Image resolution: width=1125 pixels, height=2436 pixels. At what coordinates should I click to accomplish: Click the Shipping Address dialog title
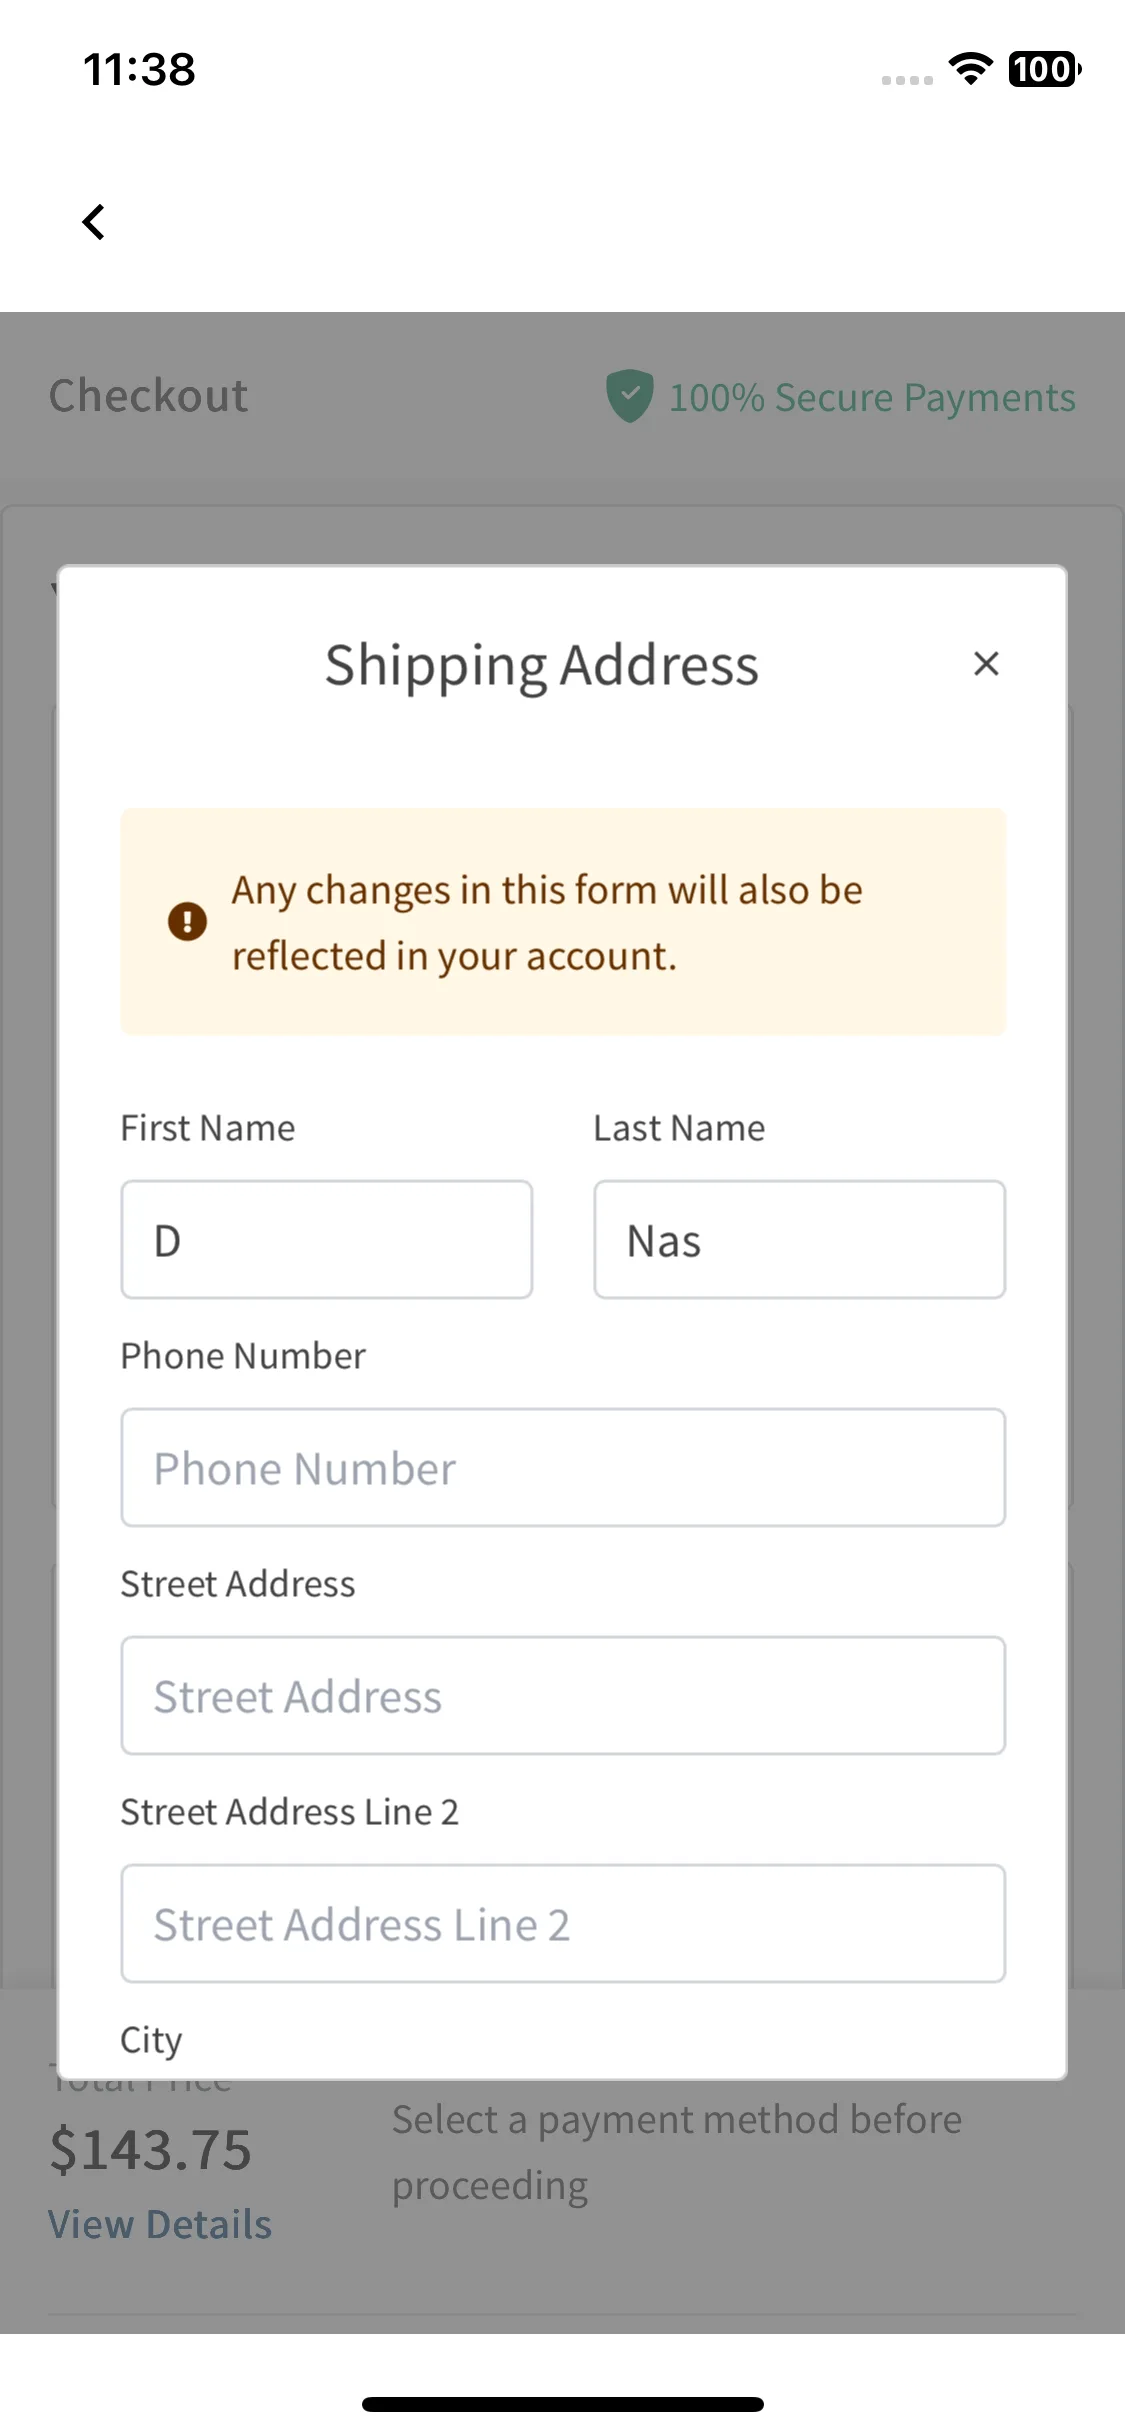(x=542, y=666)
